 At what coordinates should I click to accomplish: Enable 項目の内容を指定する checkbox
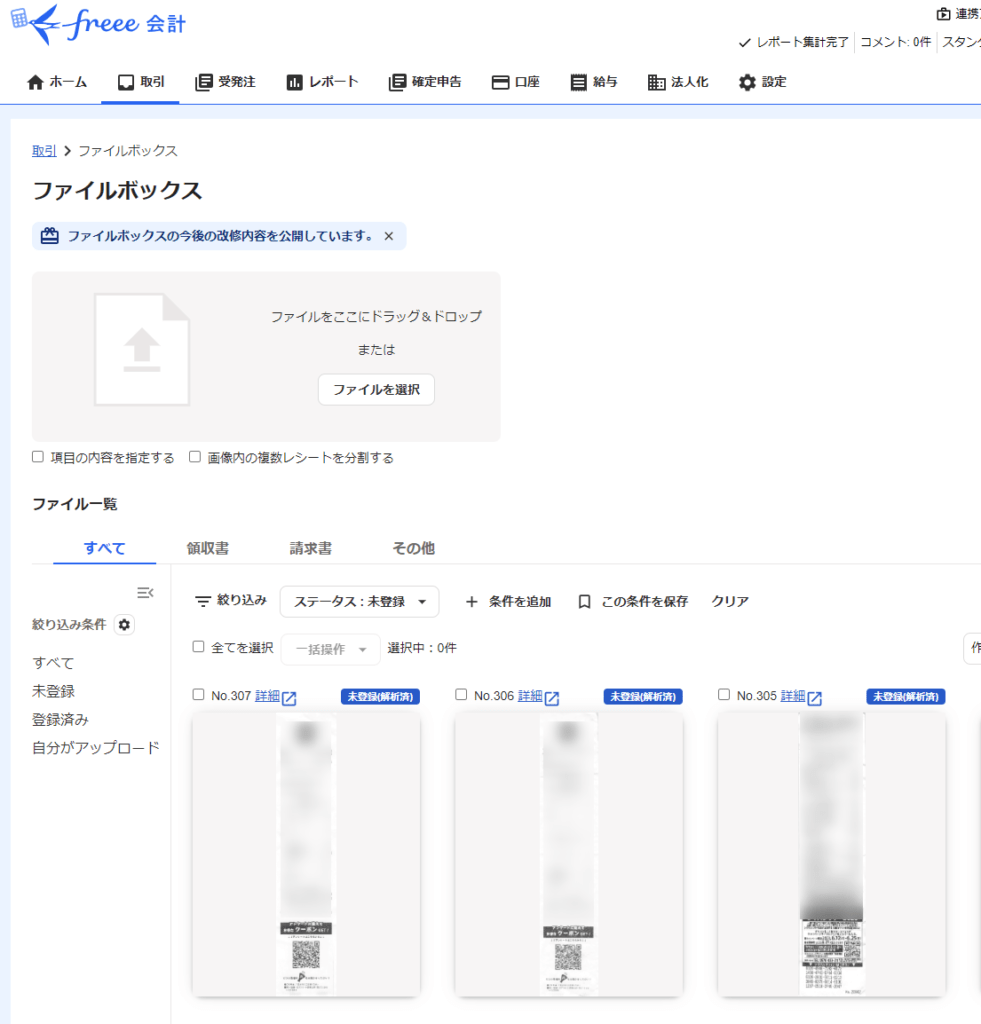tap(37, 457)
